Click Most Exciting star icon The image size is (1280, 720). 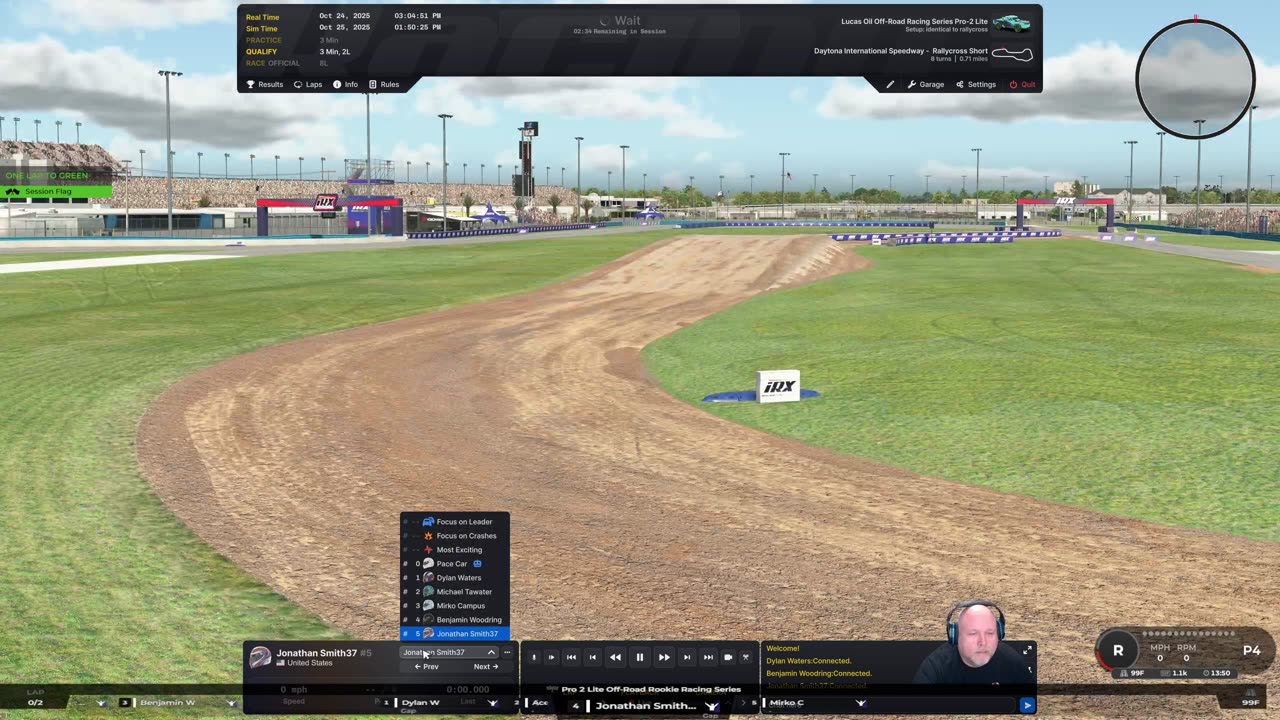(x=428, y=549)
